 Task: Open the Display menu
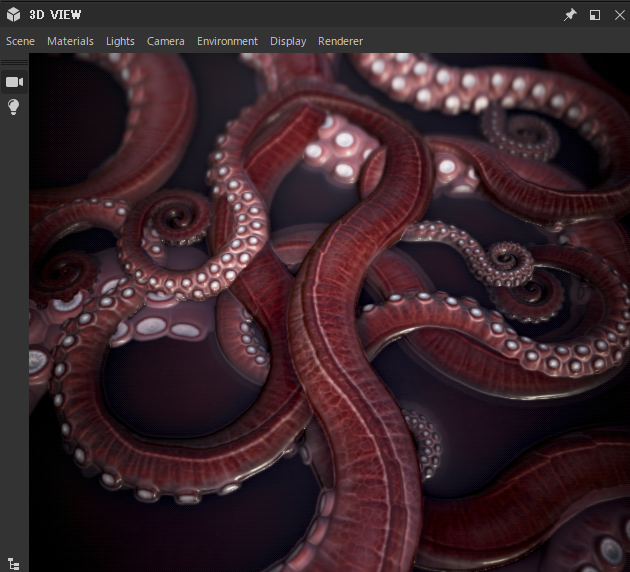tap(288, 41)
